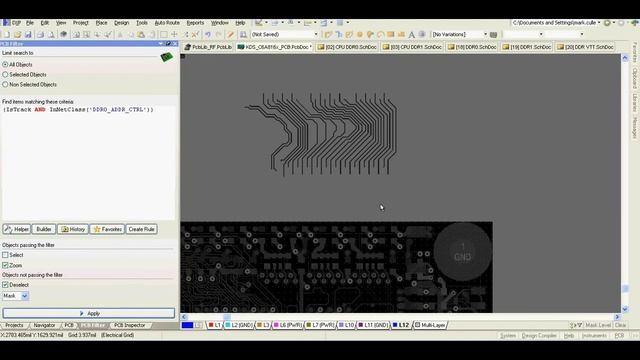Open the Reports menu

click(x=195, y=23)
